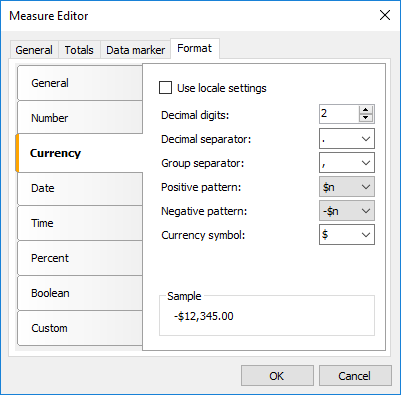Open the Currency symbol dropdown
The width and height of the screenshot is (401, 395).
pyautogui.click(x=347, y=235)
